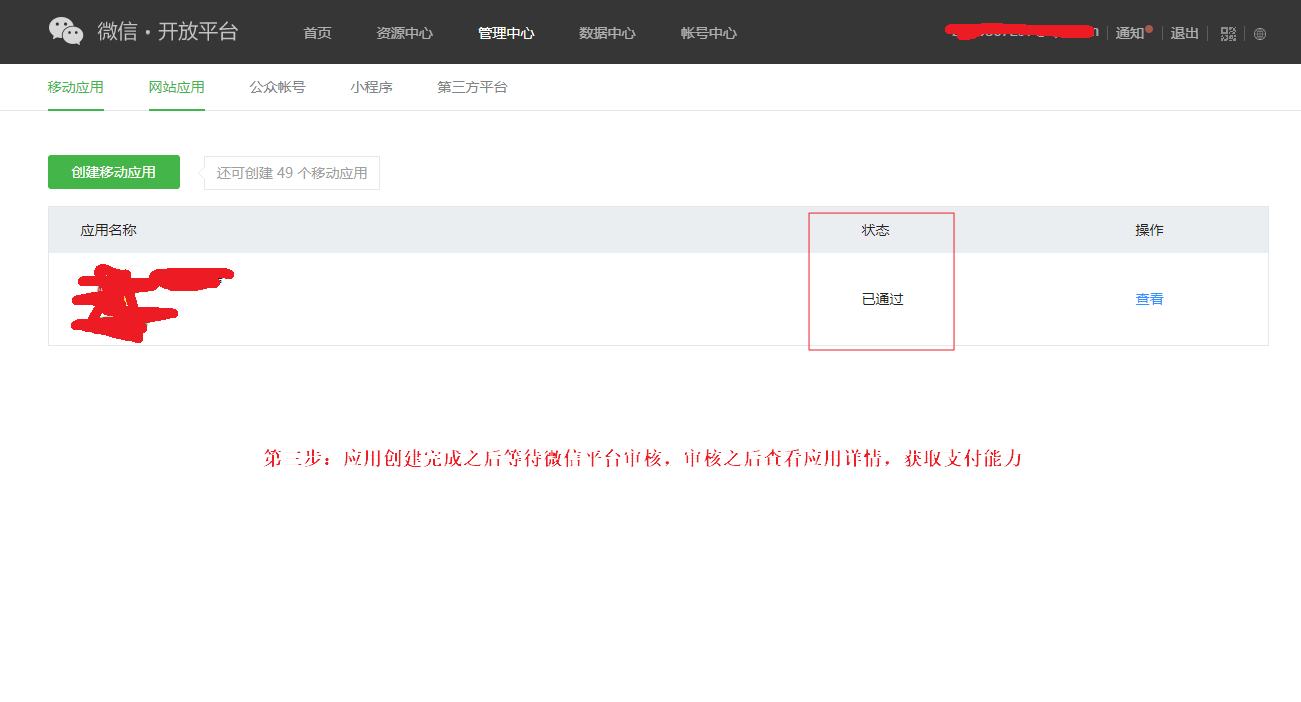Viewport: 1301px width, 702px height.
Task: Click the WeChat Open Platform logo
Action: coord(66,31)
